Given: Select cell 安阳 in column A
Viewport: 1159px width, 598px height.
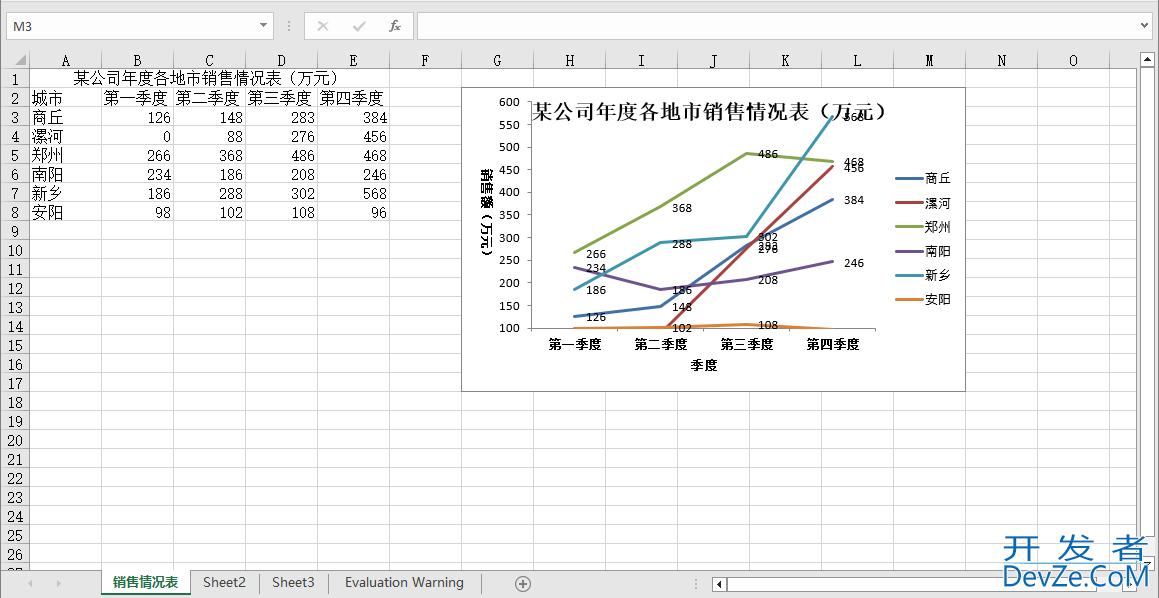Looking at the screenshot, I should [66, 212].
